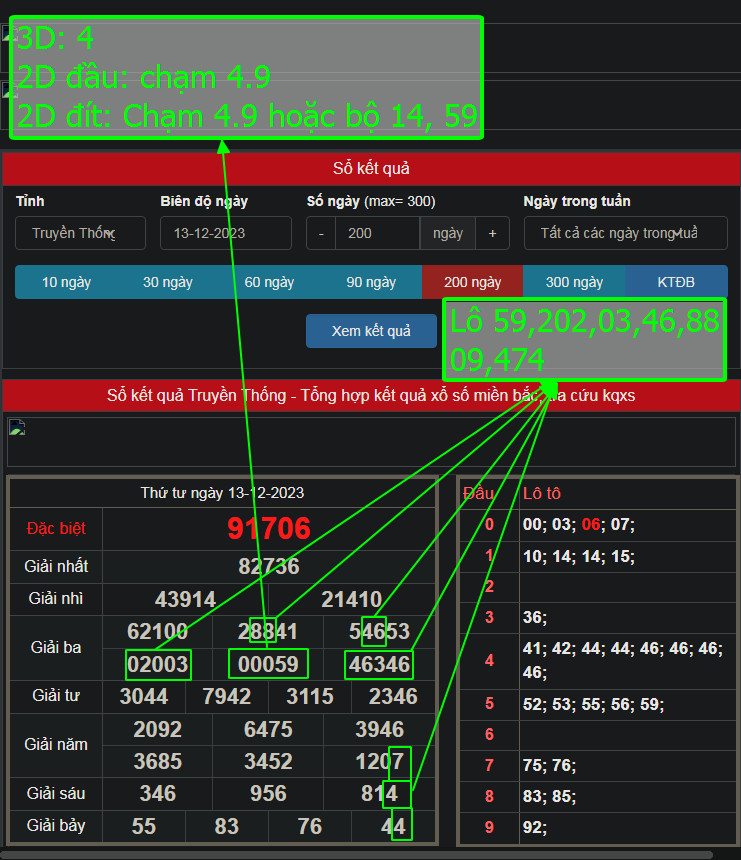Open the Biên độ ngày date field
The width and height of the screenshot is (741, 860).
point(225,233)
